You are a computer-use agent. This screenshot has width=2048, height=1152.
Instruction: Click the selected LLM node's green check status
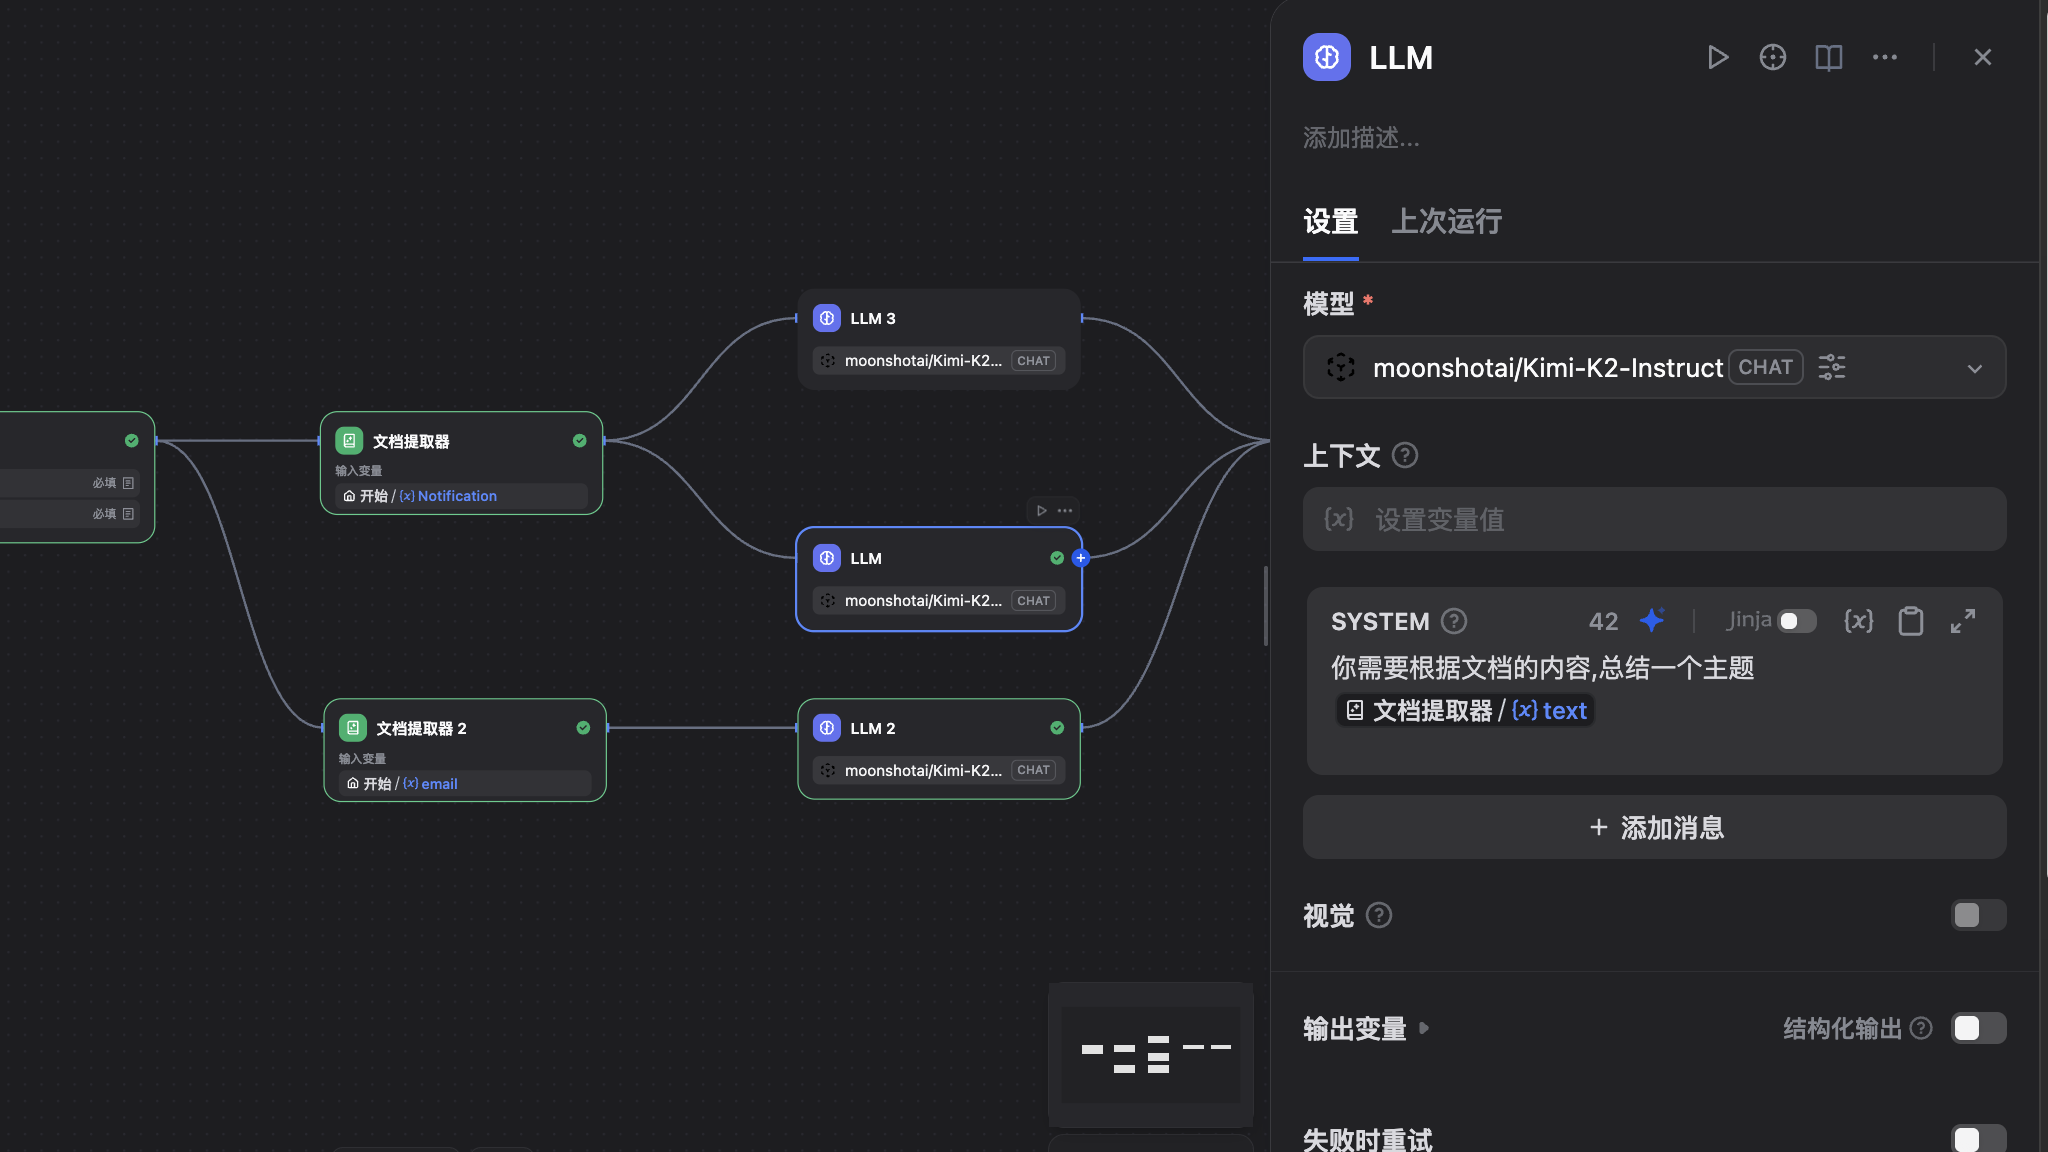pos(1057,558)
